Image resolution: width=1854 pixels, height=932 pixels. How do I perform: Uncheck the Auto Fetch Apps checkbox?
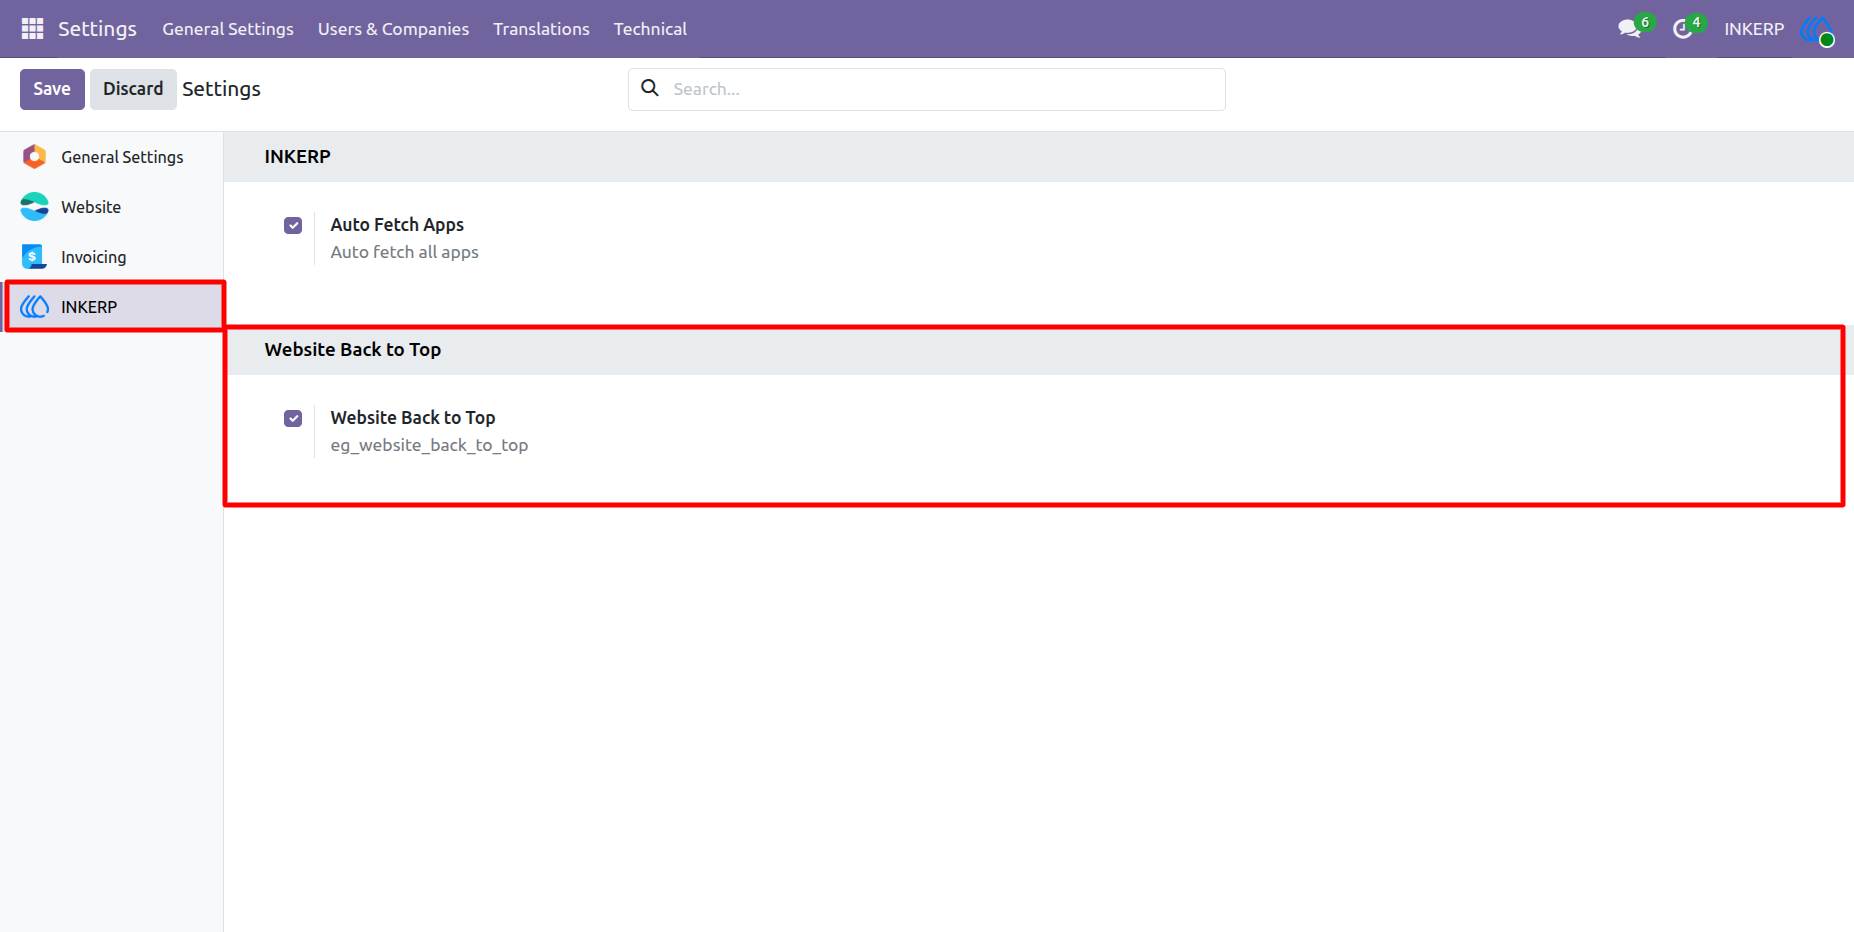[293, 226]
